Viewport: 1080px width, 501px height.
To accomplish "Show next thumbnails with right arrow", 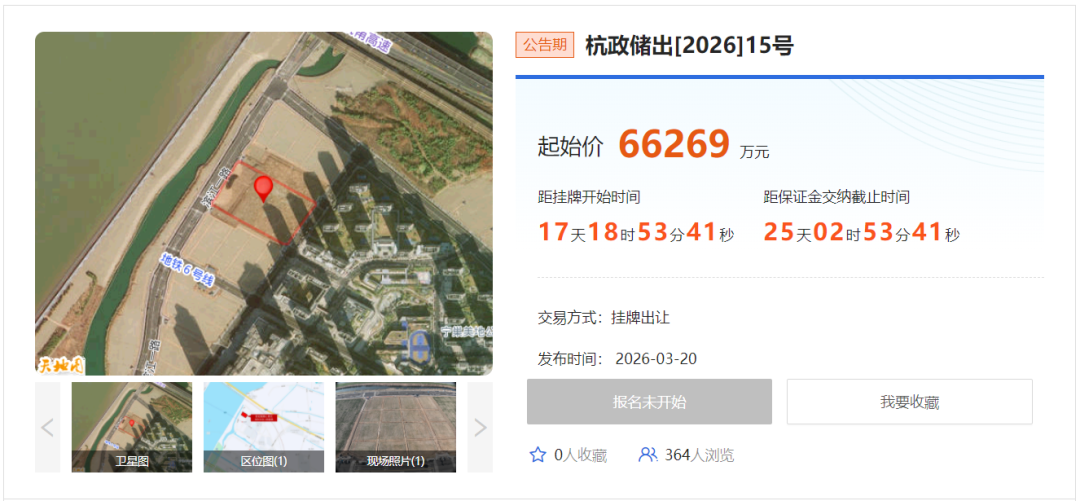I will pyautogui.click(x=480, y=427).
